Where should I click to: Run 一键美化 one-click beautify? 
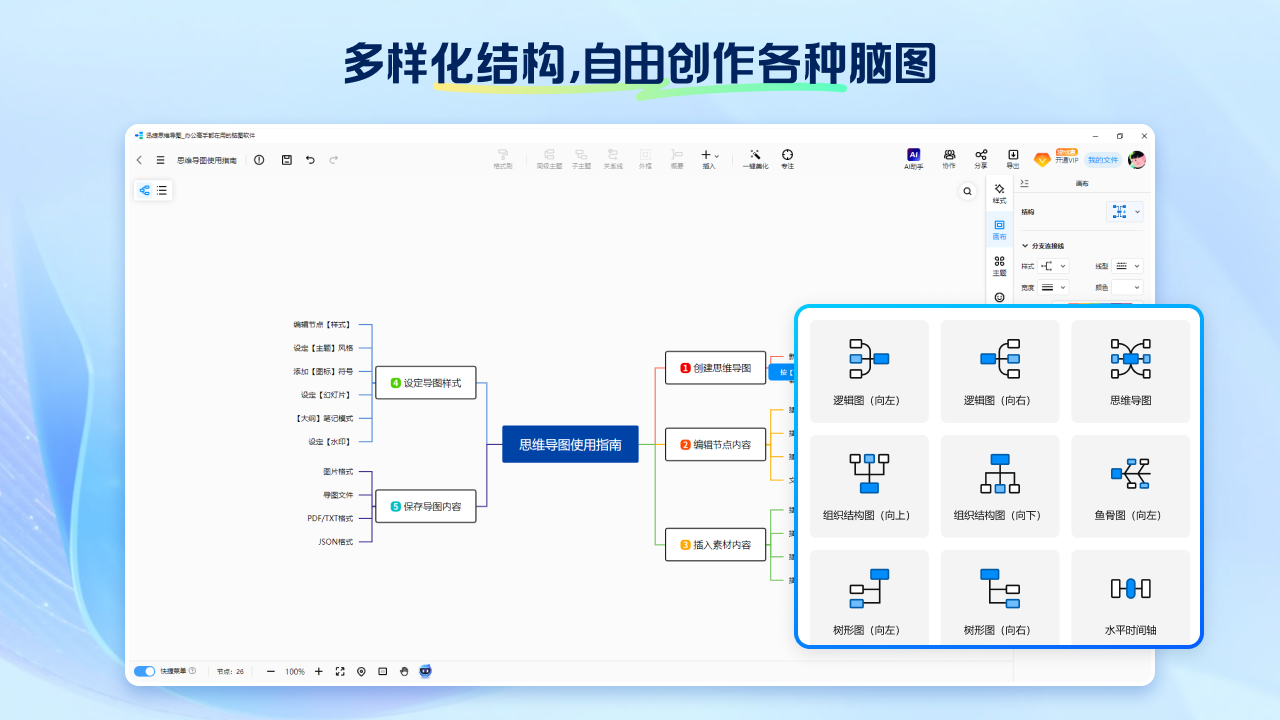(x=755, y=158)
